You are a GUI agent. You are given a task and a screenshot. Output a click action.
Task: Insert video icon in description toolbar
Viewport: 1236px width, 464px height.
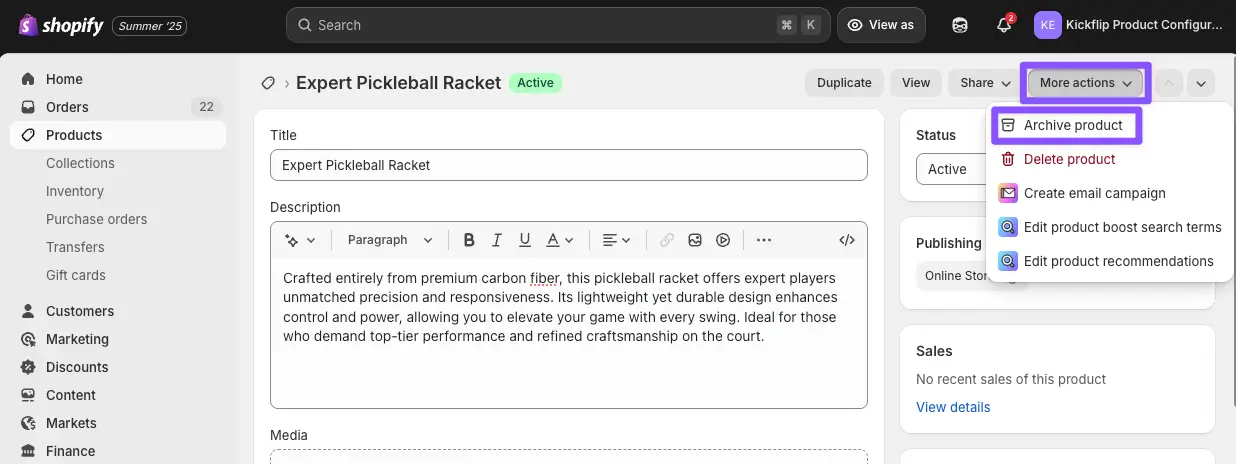pyautogui.click(x=723, y=240)
